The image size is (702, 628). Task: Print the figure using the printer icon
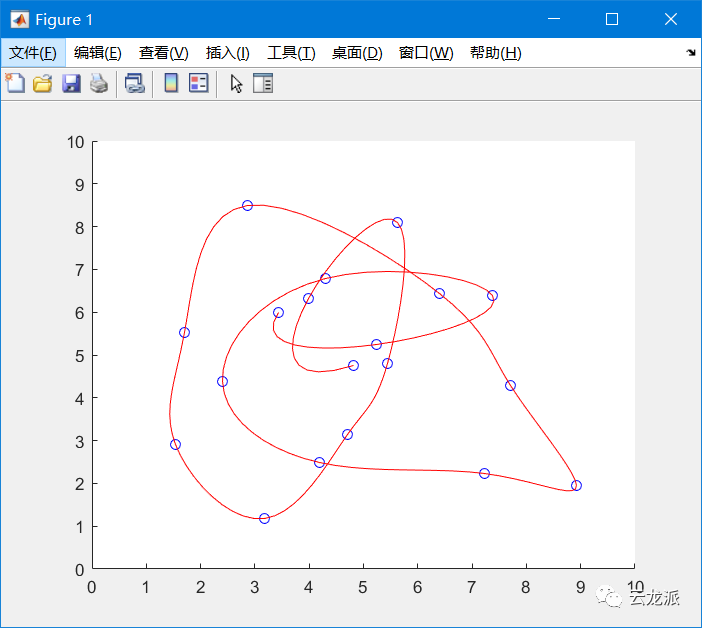[x=99, y=83]
